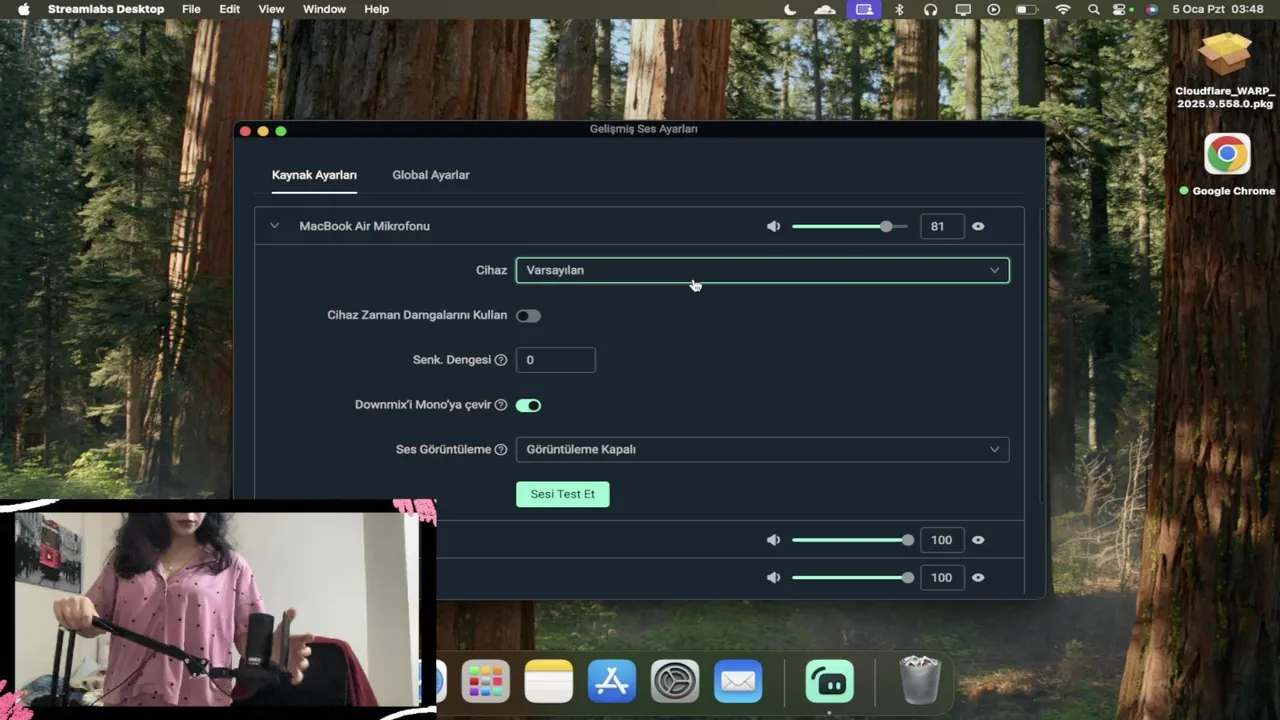
Task: Click the Downmix'i Mono'ya çevir help icon
Action: click(x=501, y=405)
